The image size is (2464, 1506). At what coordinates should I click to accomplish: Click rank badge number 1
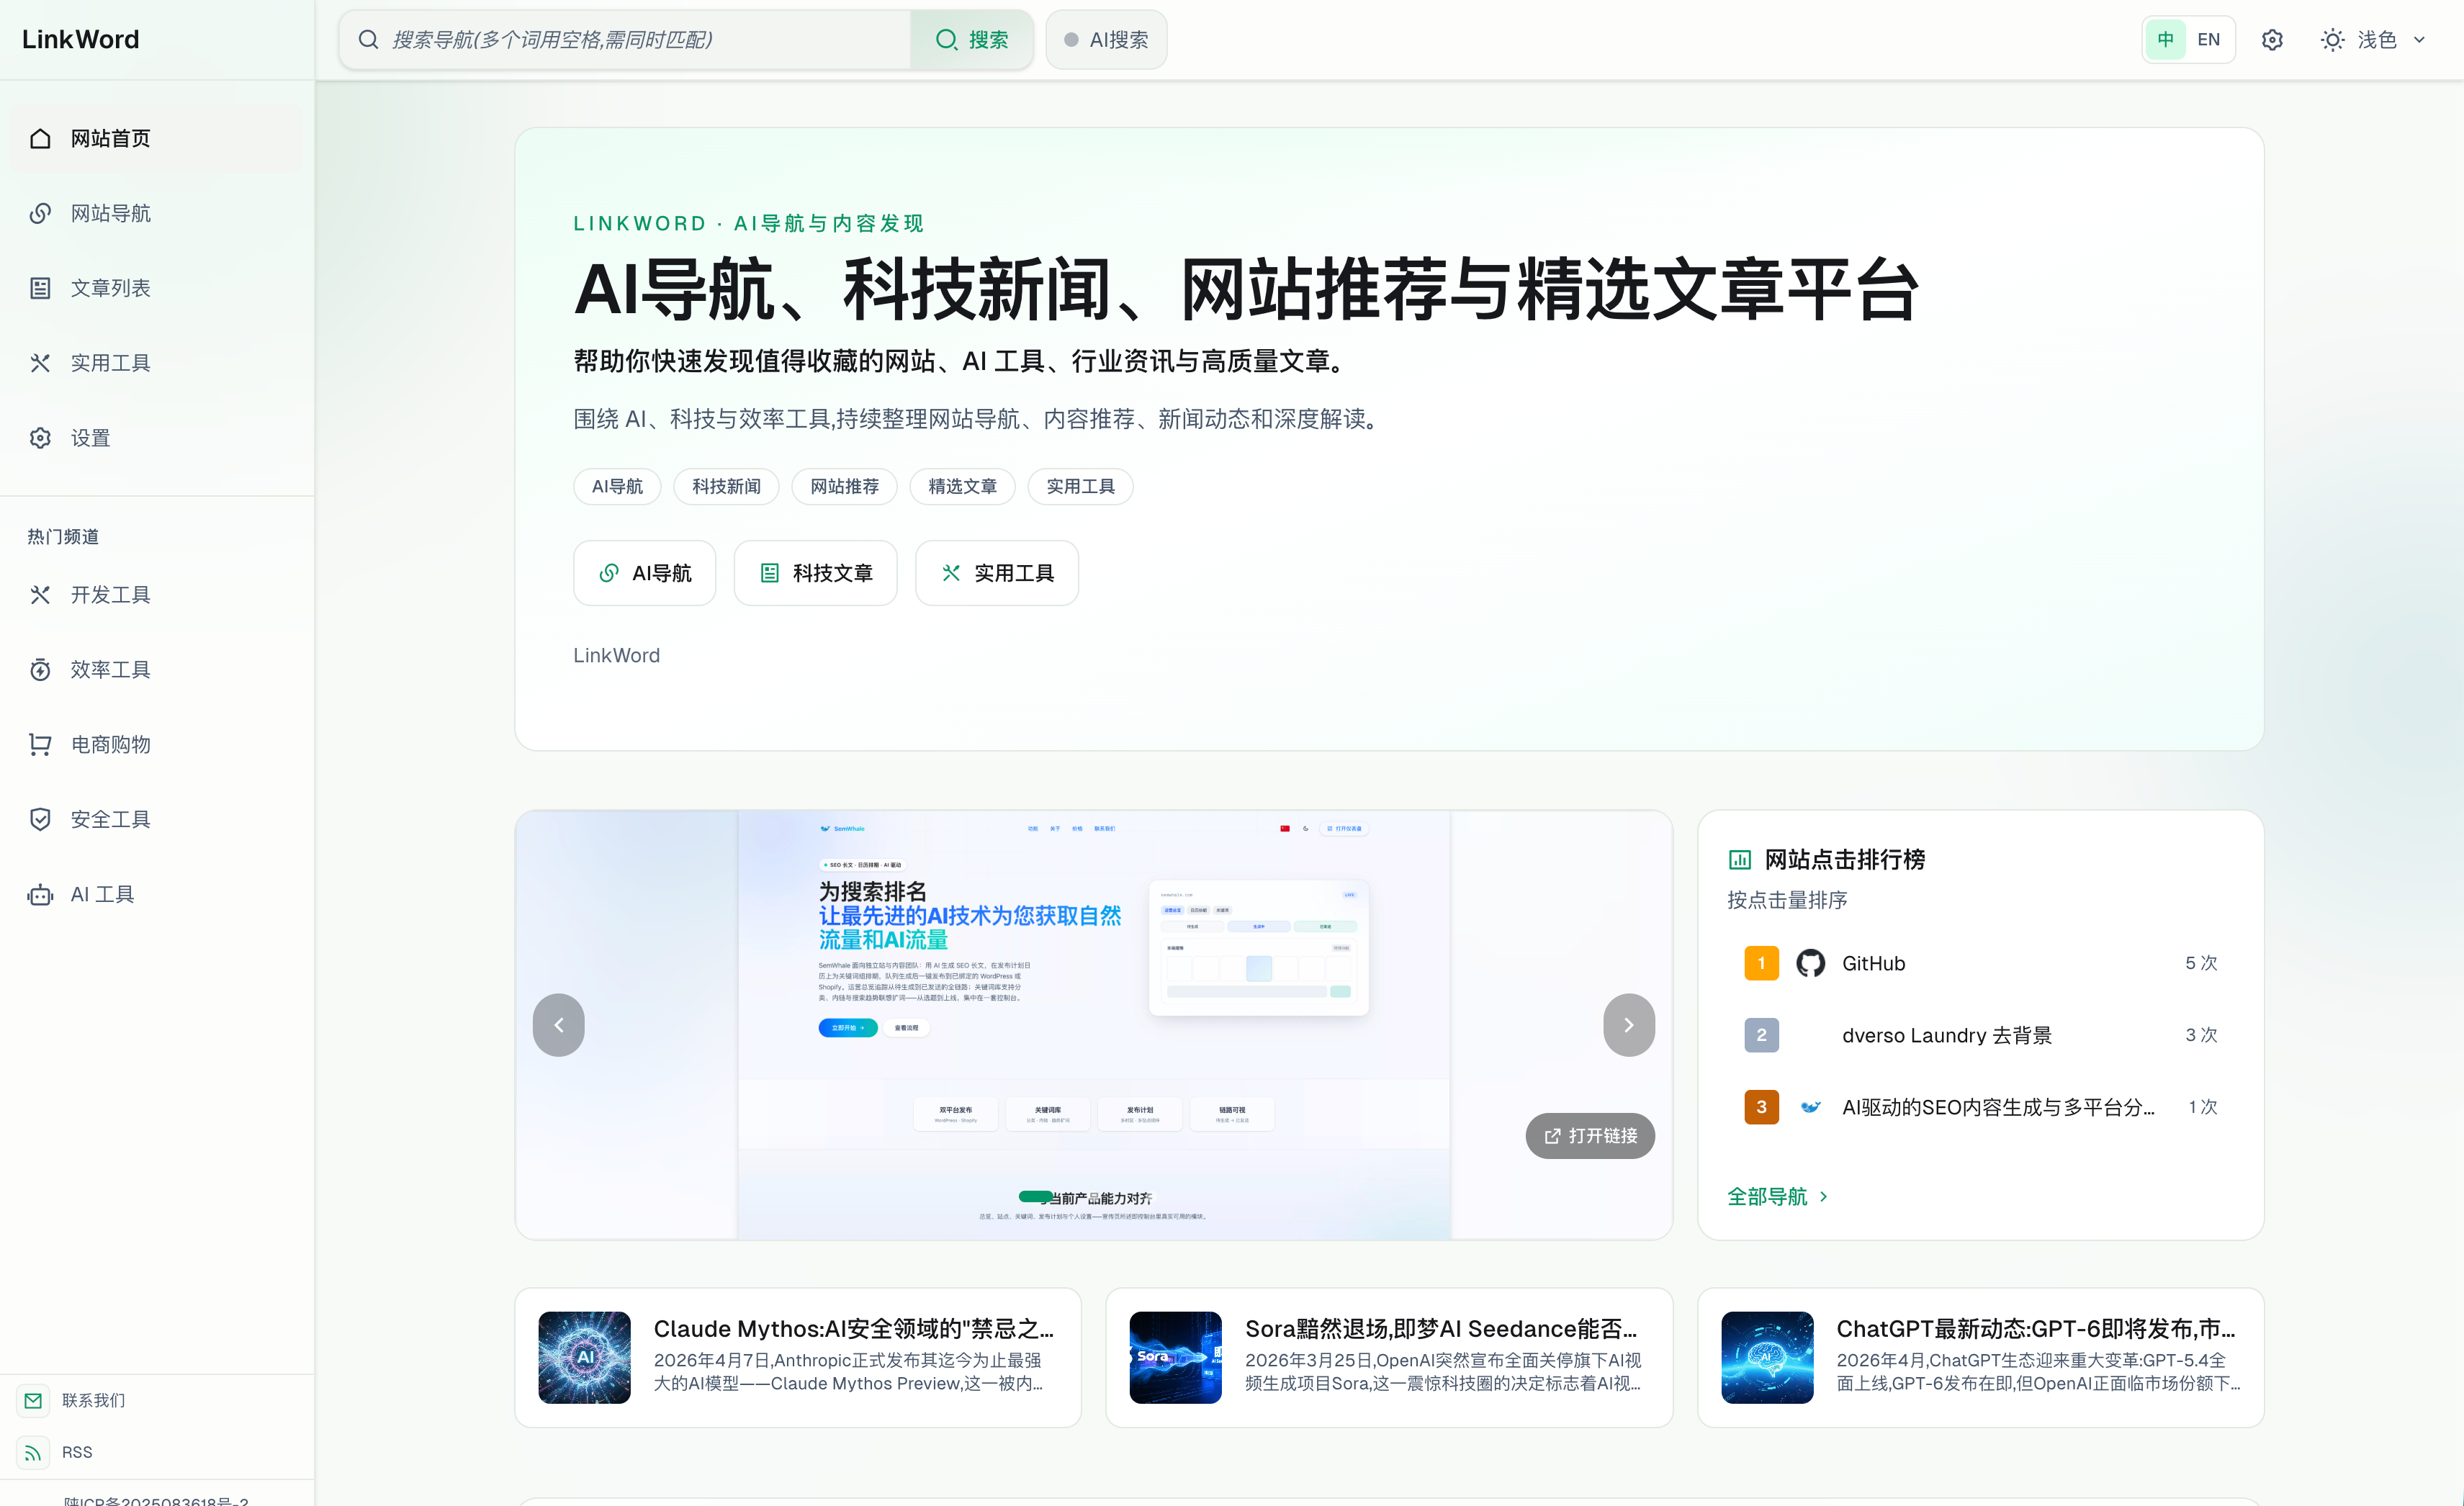coord(1761,963)
